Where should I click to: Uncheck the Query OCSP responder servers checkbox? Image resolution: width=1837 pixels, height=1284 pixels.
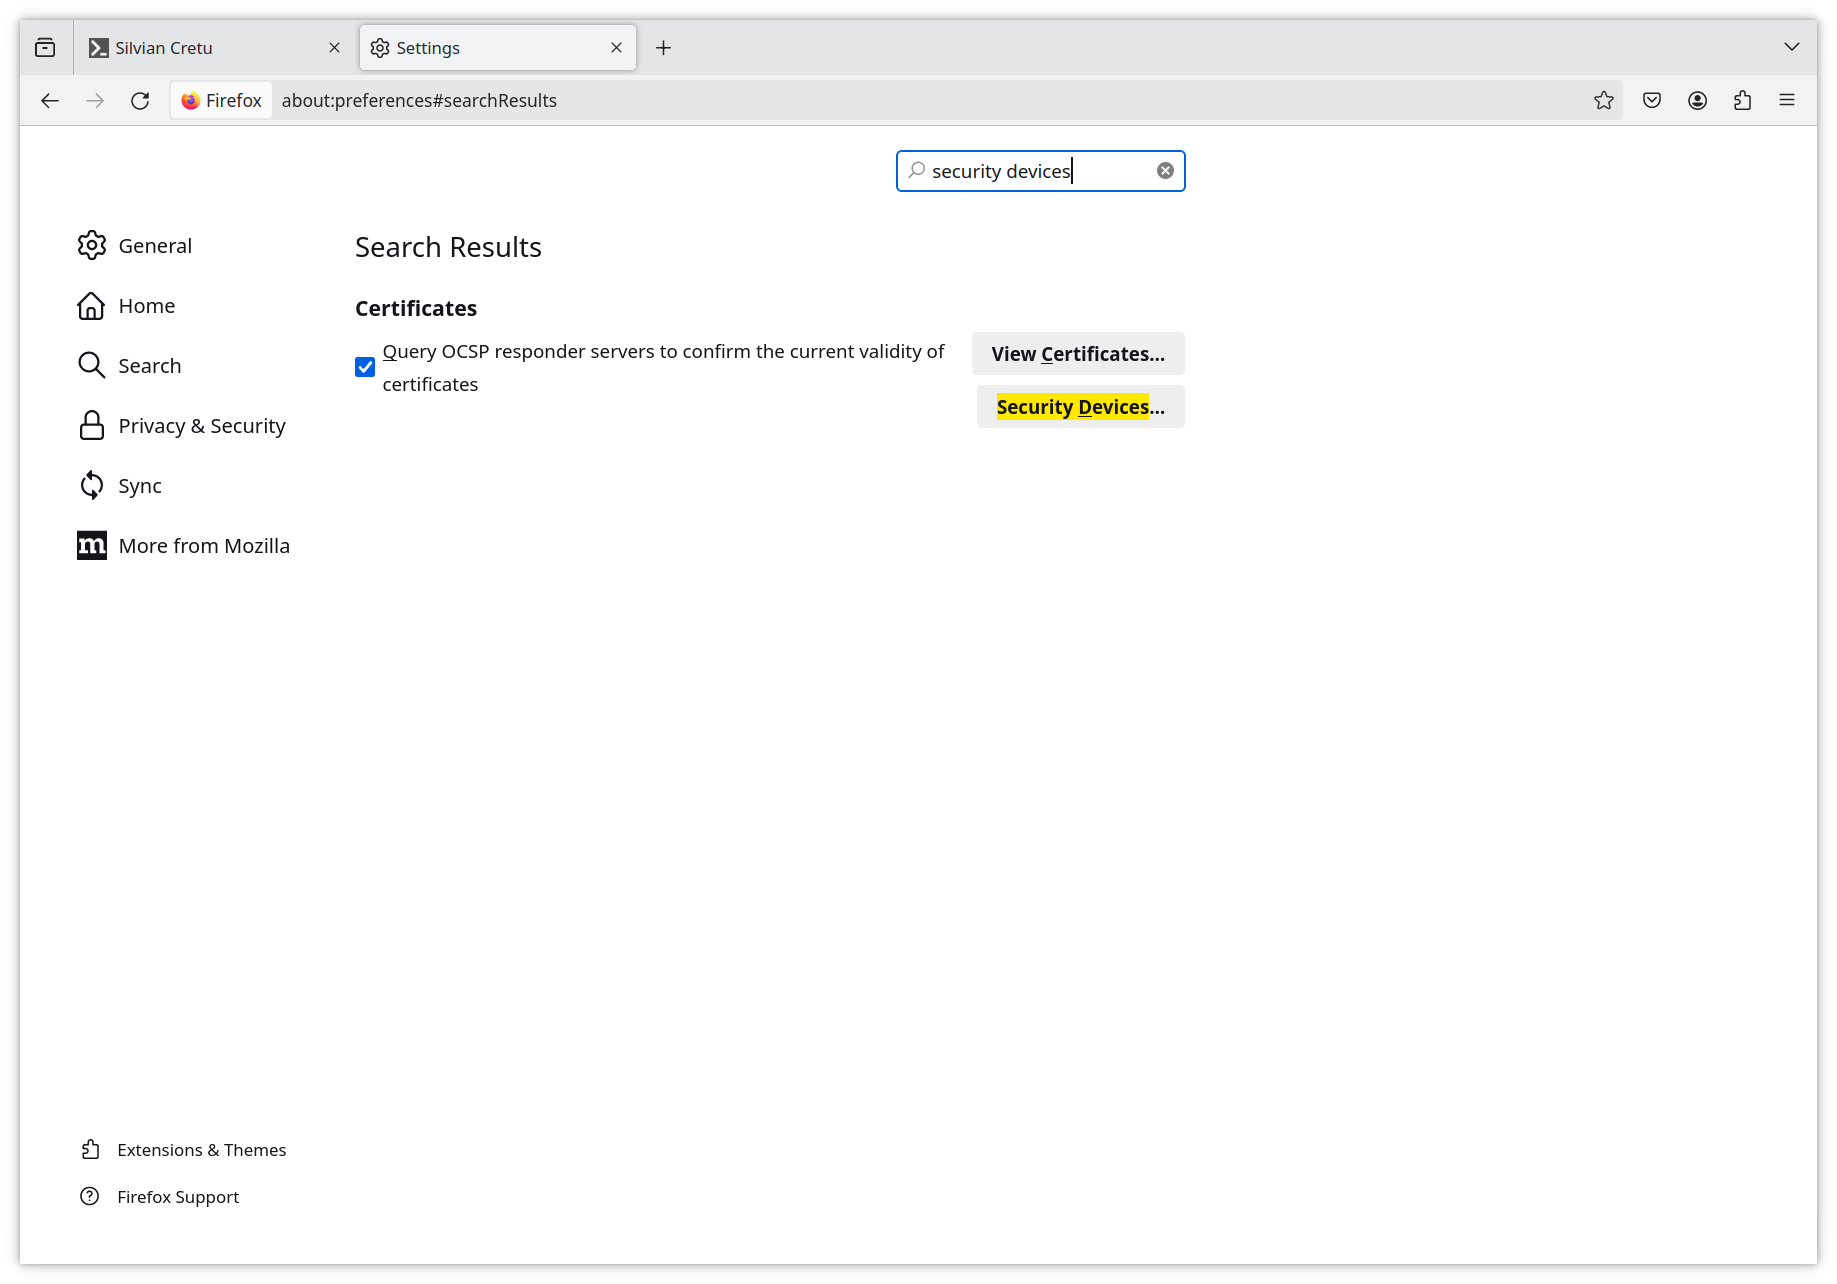364,367
